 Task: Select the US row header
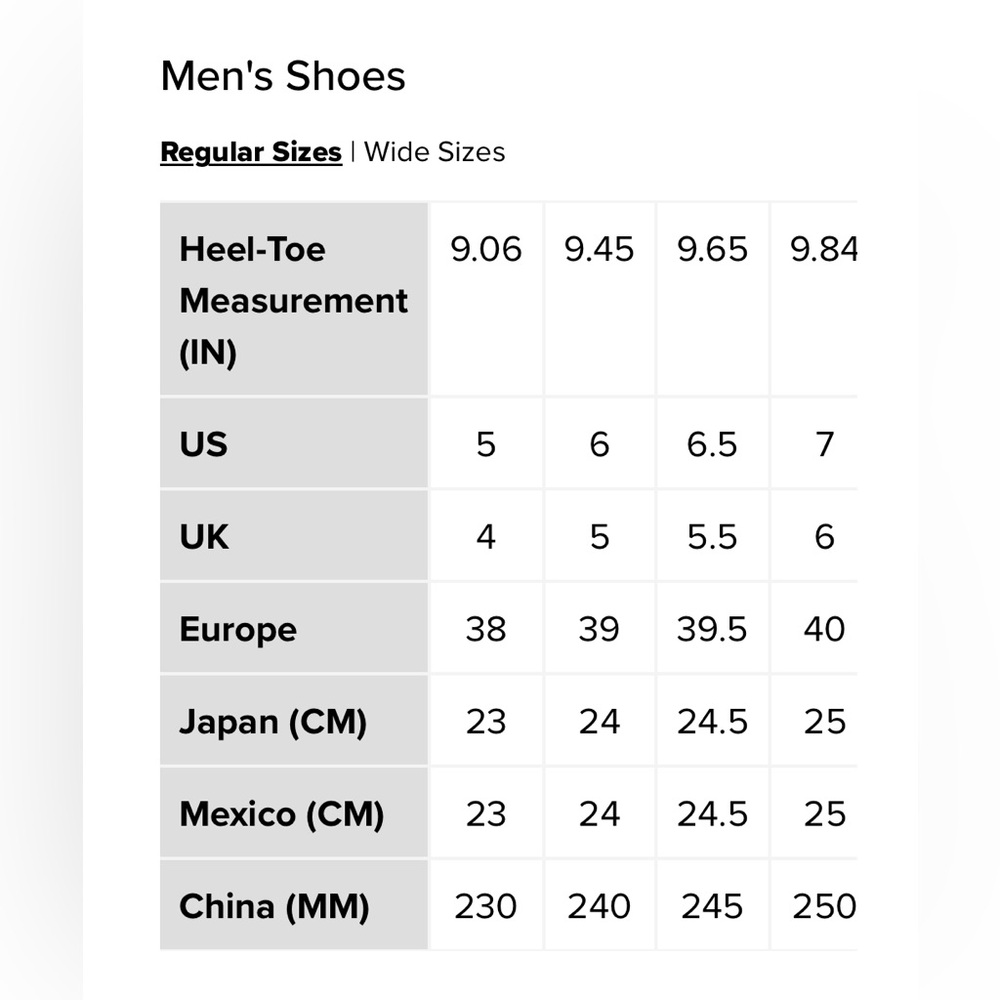(294, 443)
